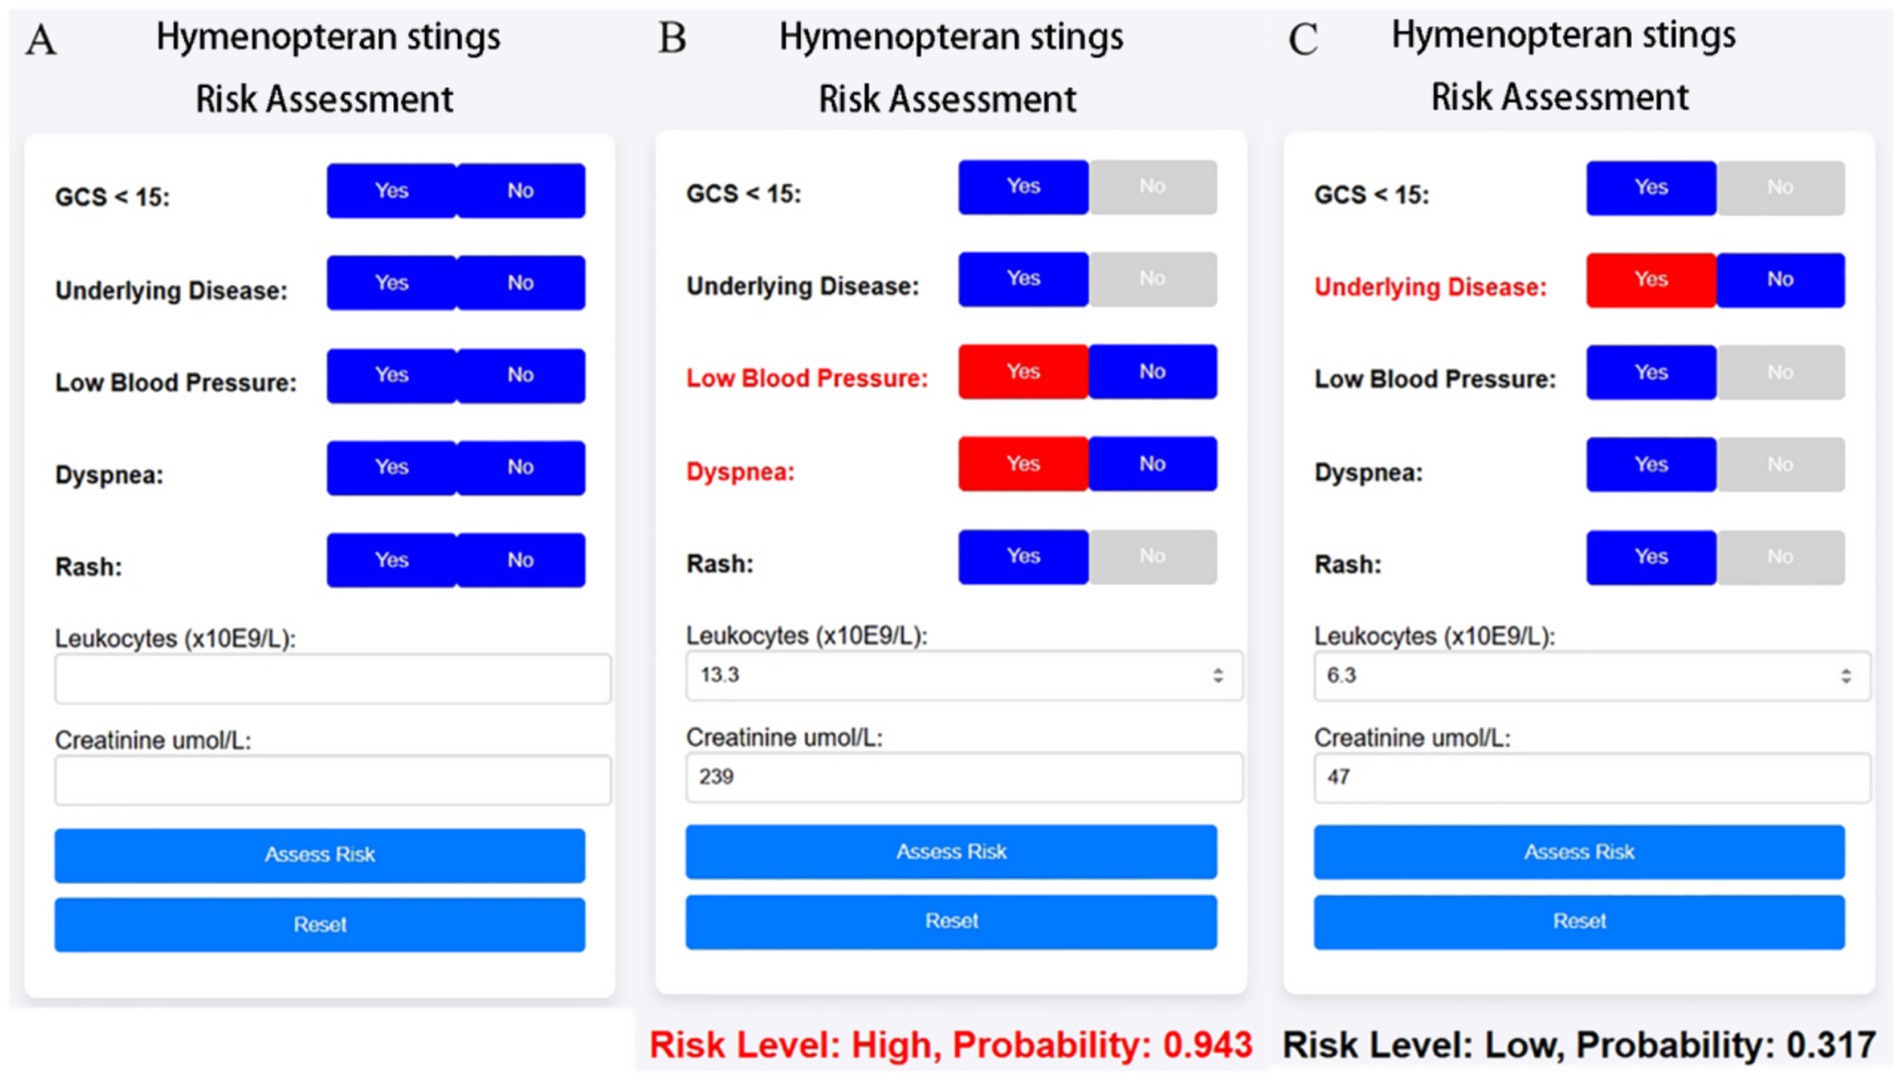Click the empty Leukocytes field in panel A
The height and width of the screenshot is (1080, 1902).
pos(333,679)
